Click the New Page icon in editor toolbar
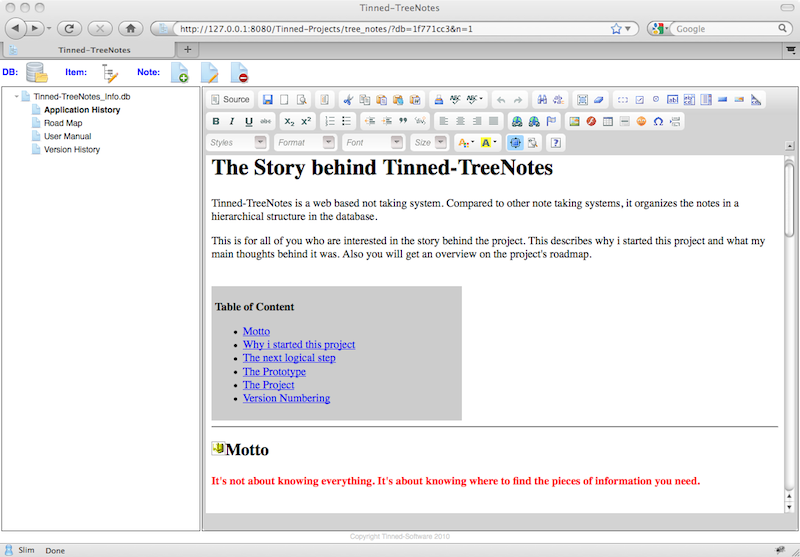Image resolution: width=800 pixels, height=557 pixels. (x=284, y=99)
